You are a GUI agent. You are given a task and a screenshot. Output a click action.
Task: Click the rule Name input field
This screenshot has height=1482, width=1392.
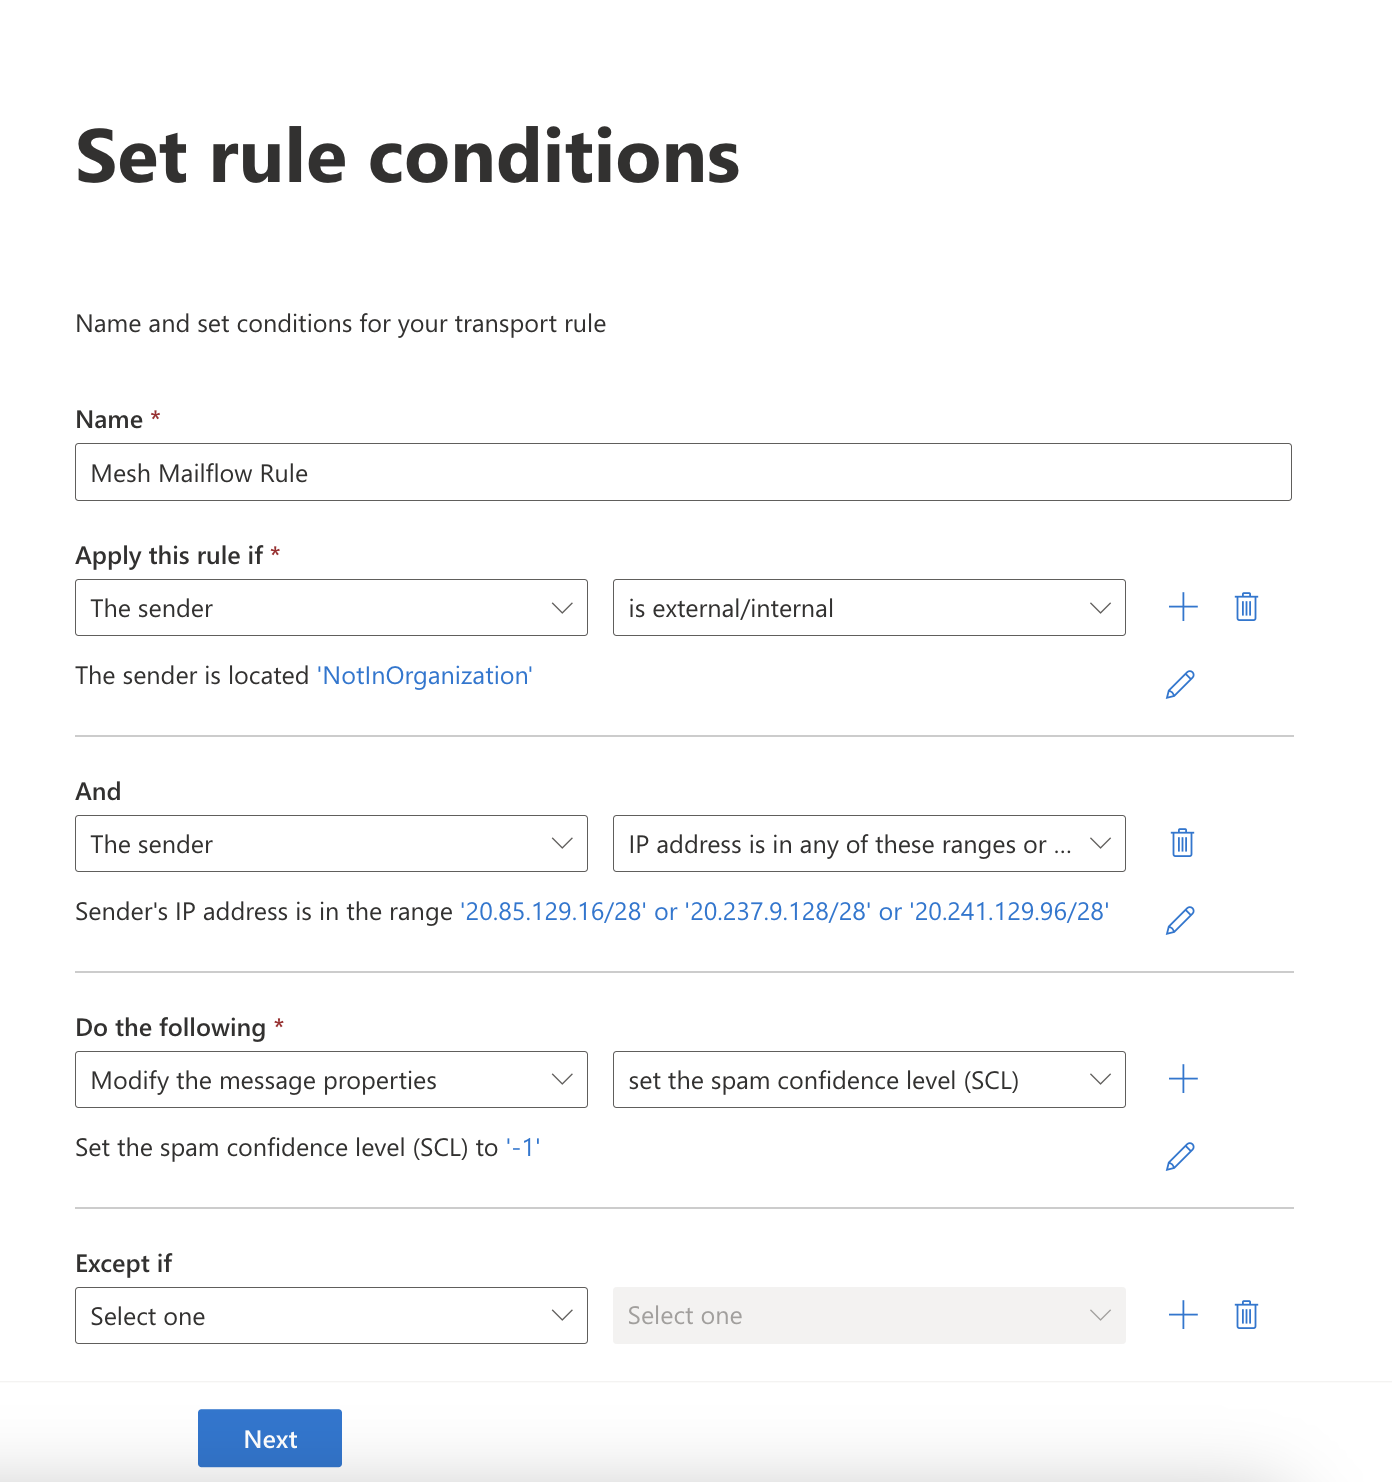tap(683, 472)
